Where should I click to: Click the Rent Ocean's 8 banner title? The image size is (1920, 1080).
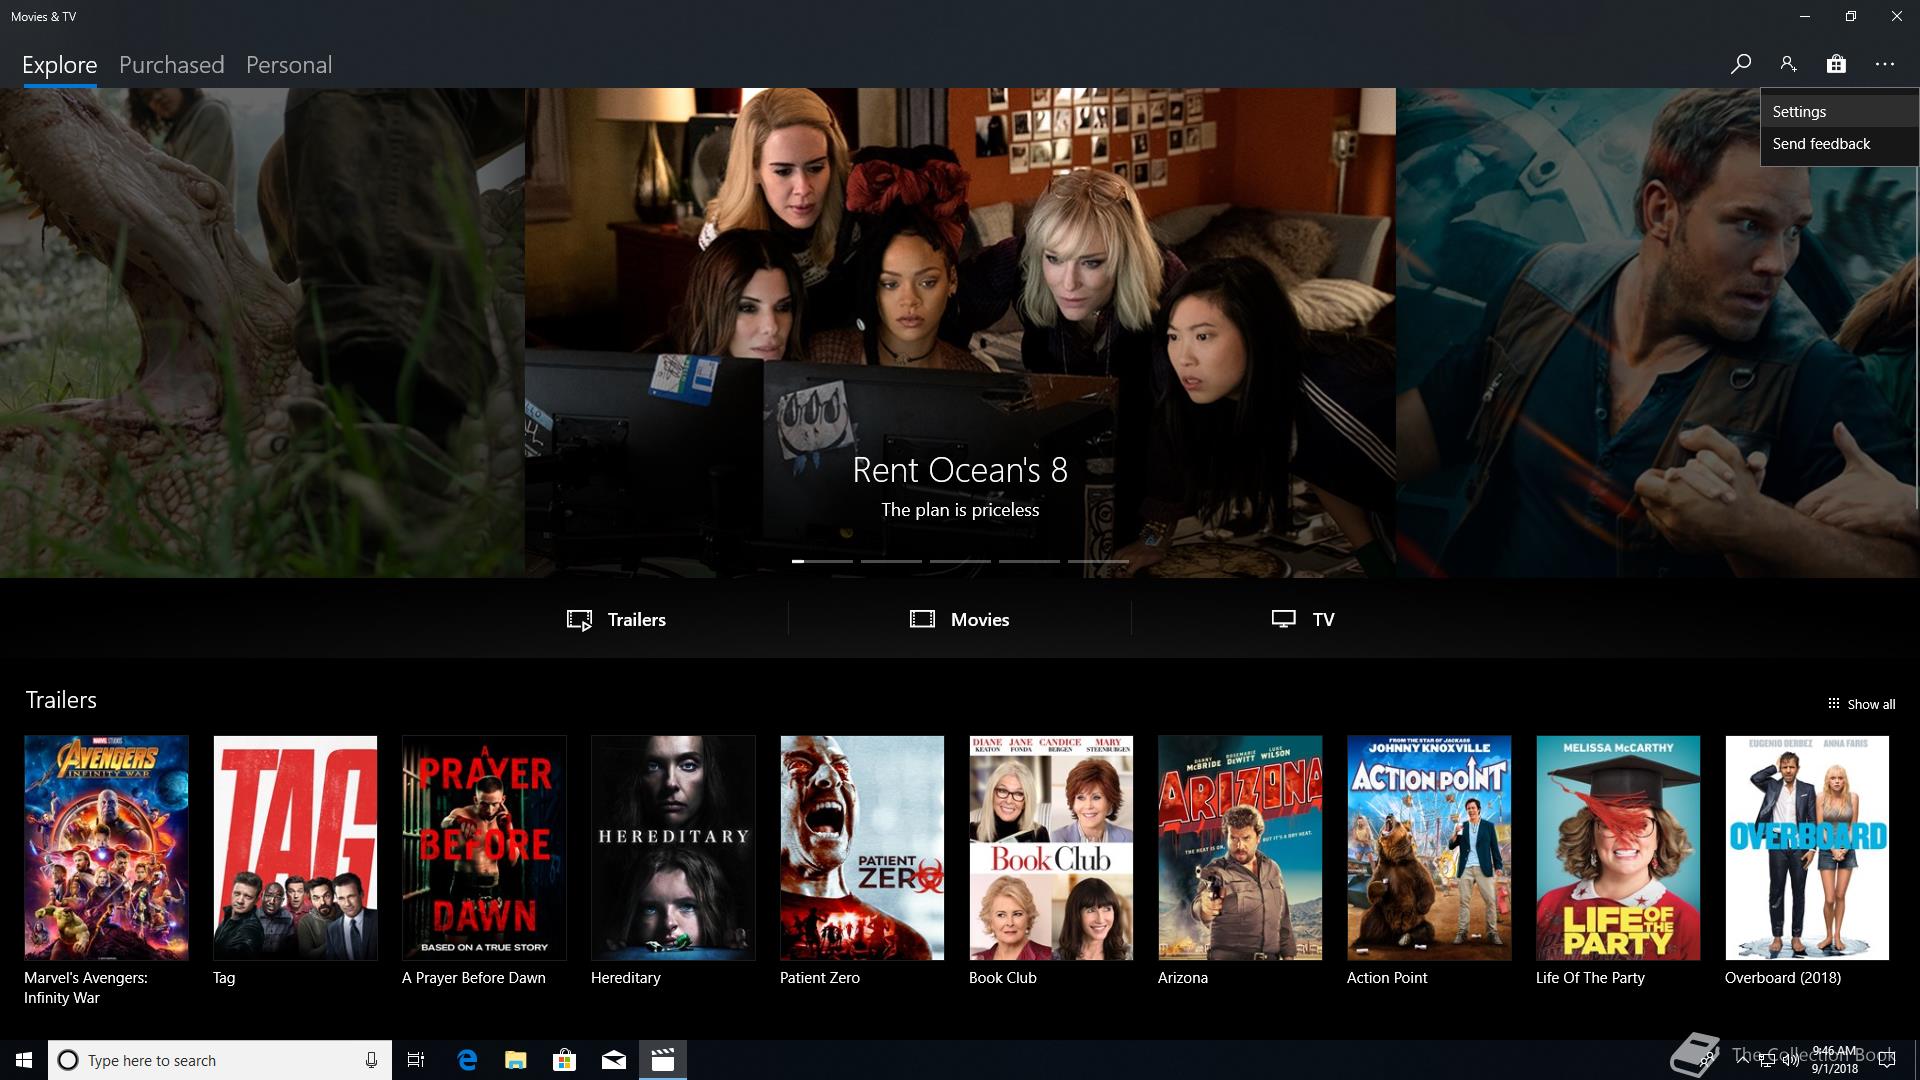click(960, 469)
